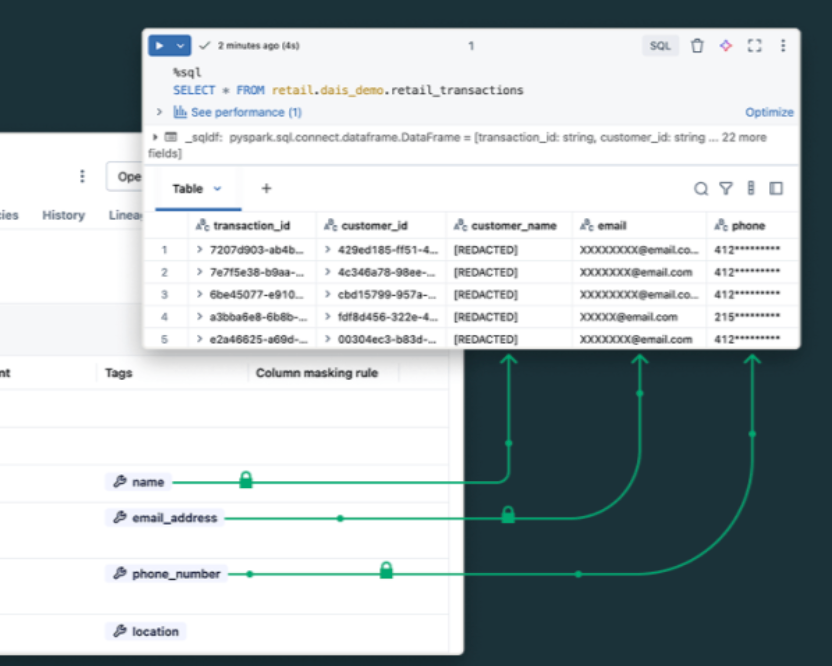Open the Table tab dropdown chevron

click(218, 188)
